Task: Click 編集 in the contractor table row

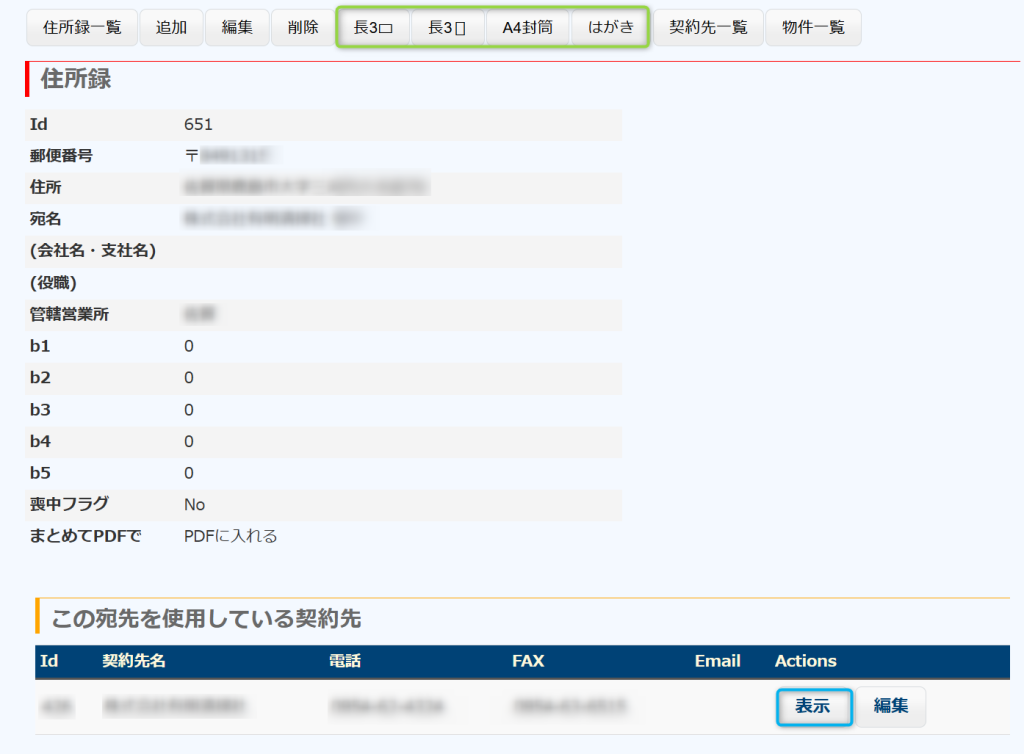Action: (890, 706)
